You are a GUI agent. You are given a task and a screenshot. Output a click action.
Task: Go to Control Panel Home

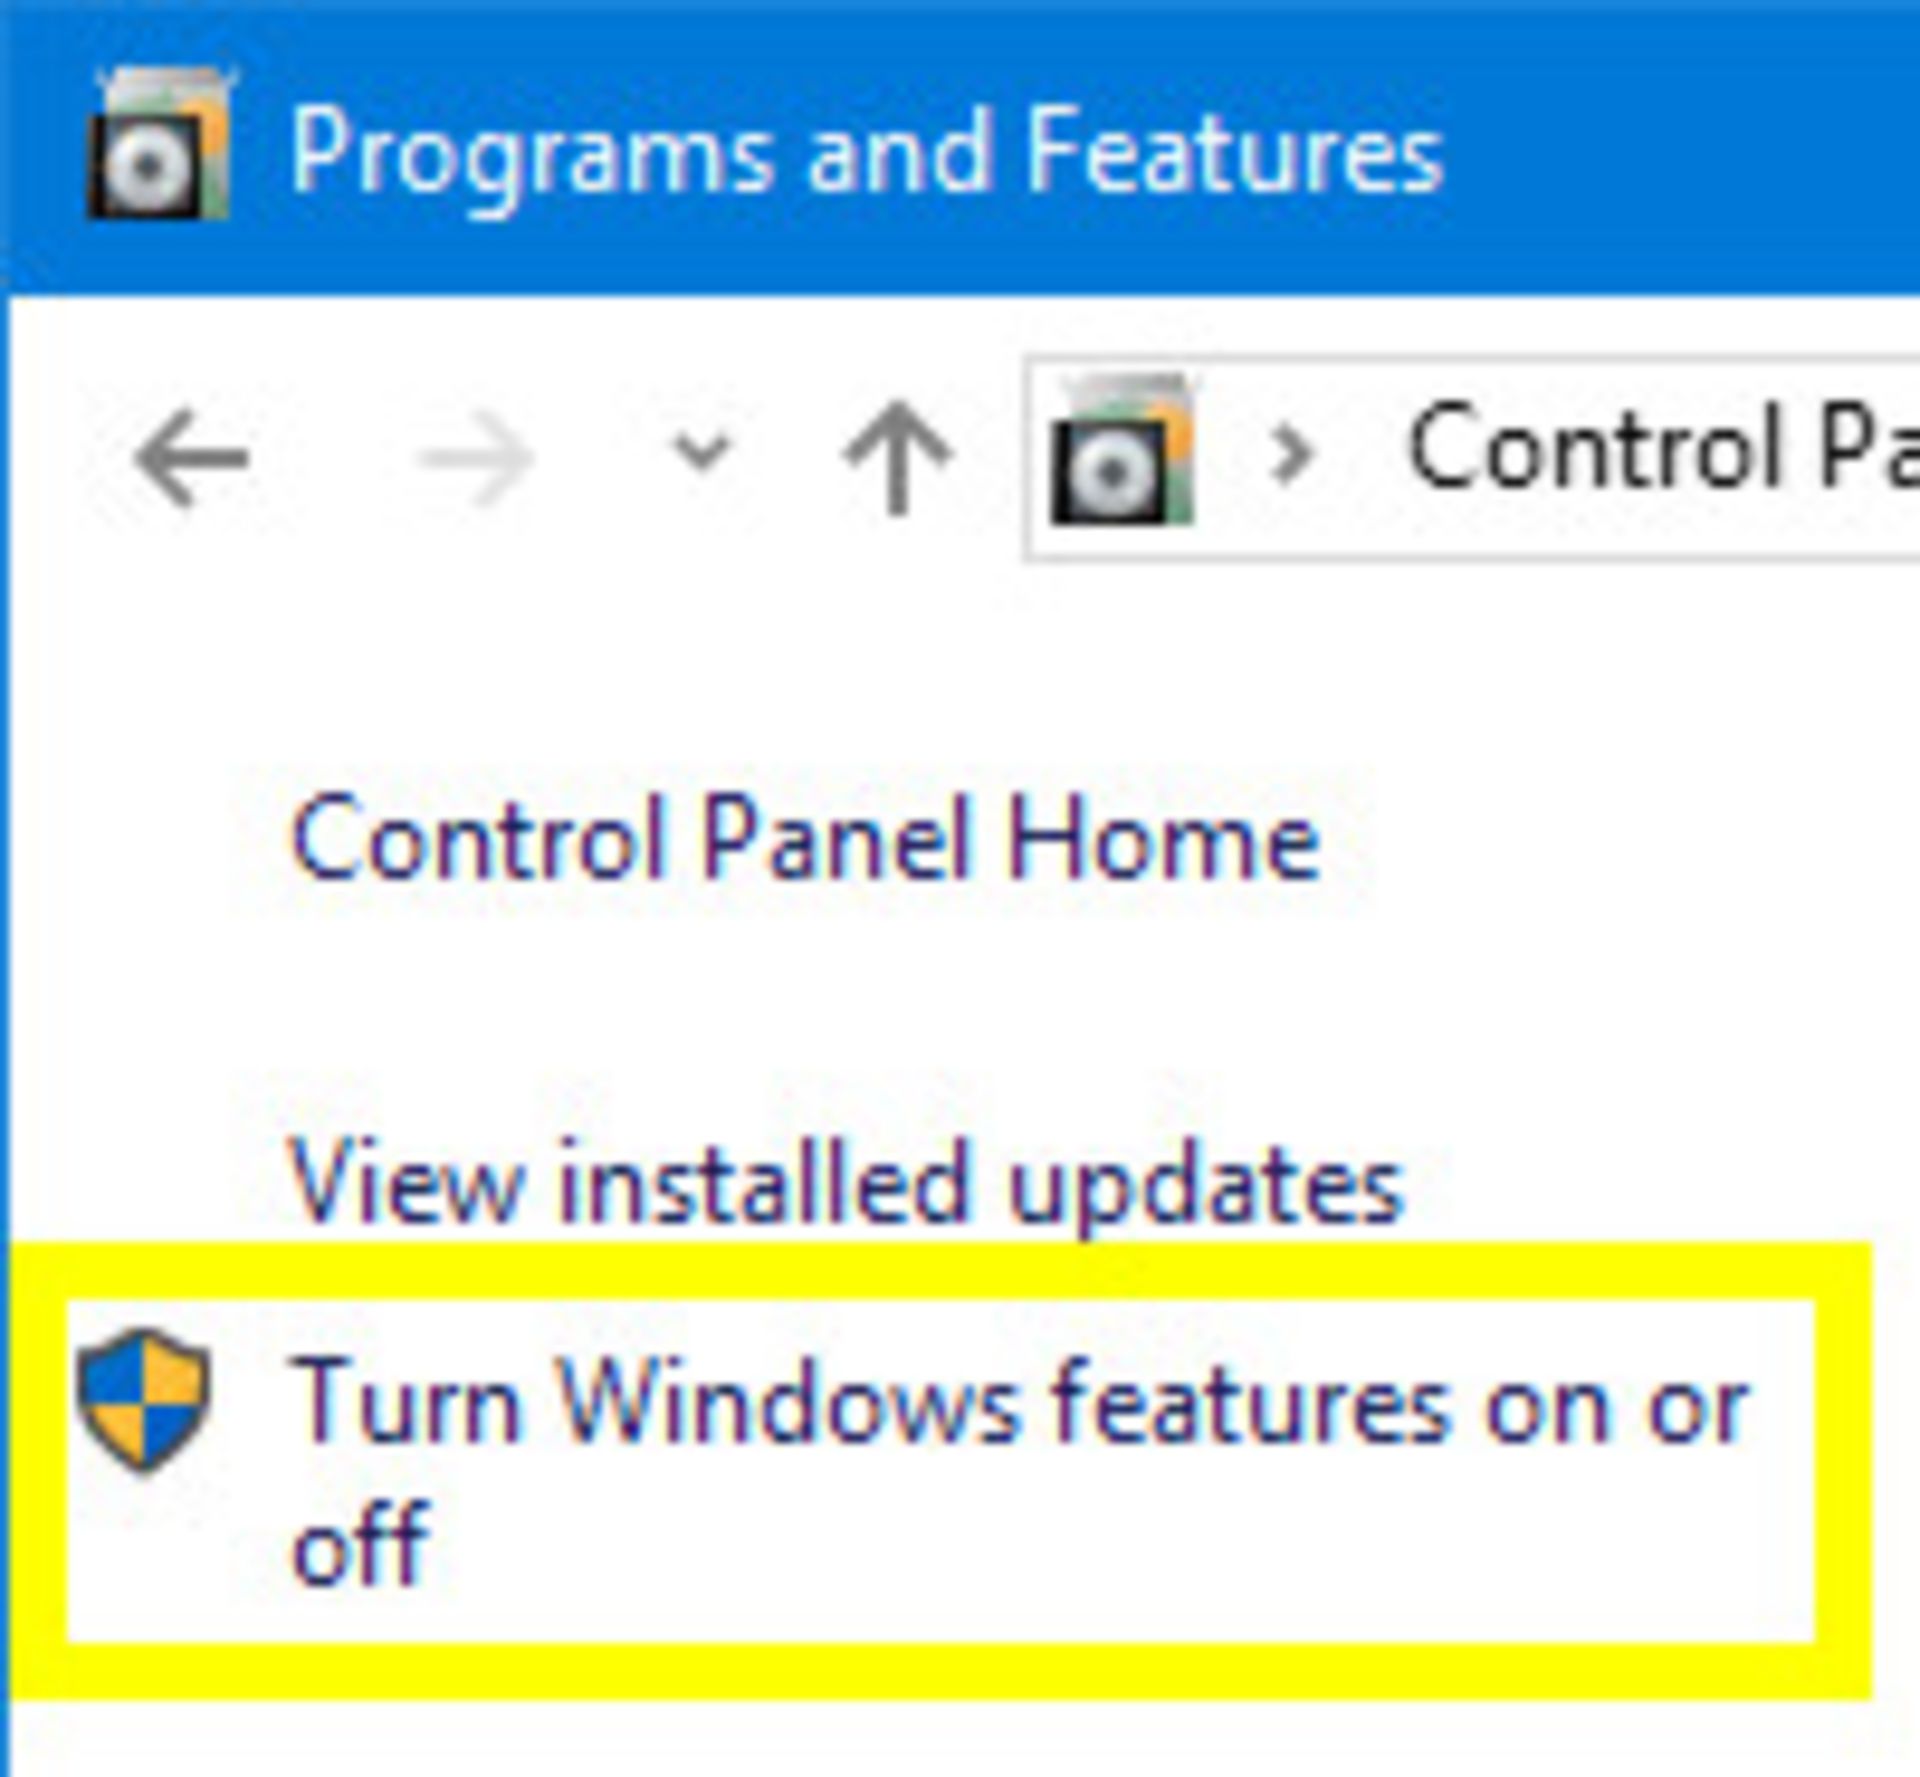click(800, 840)
